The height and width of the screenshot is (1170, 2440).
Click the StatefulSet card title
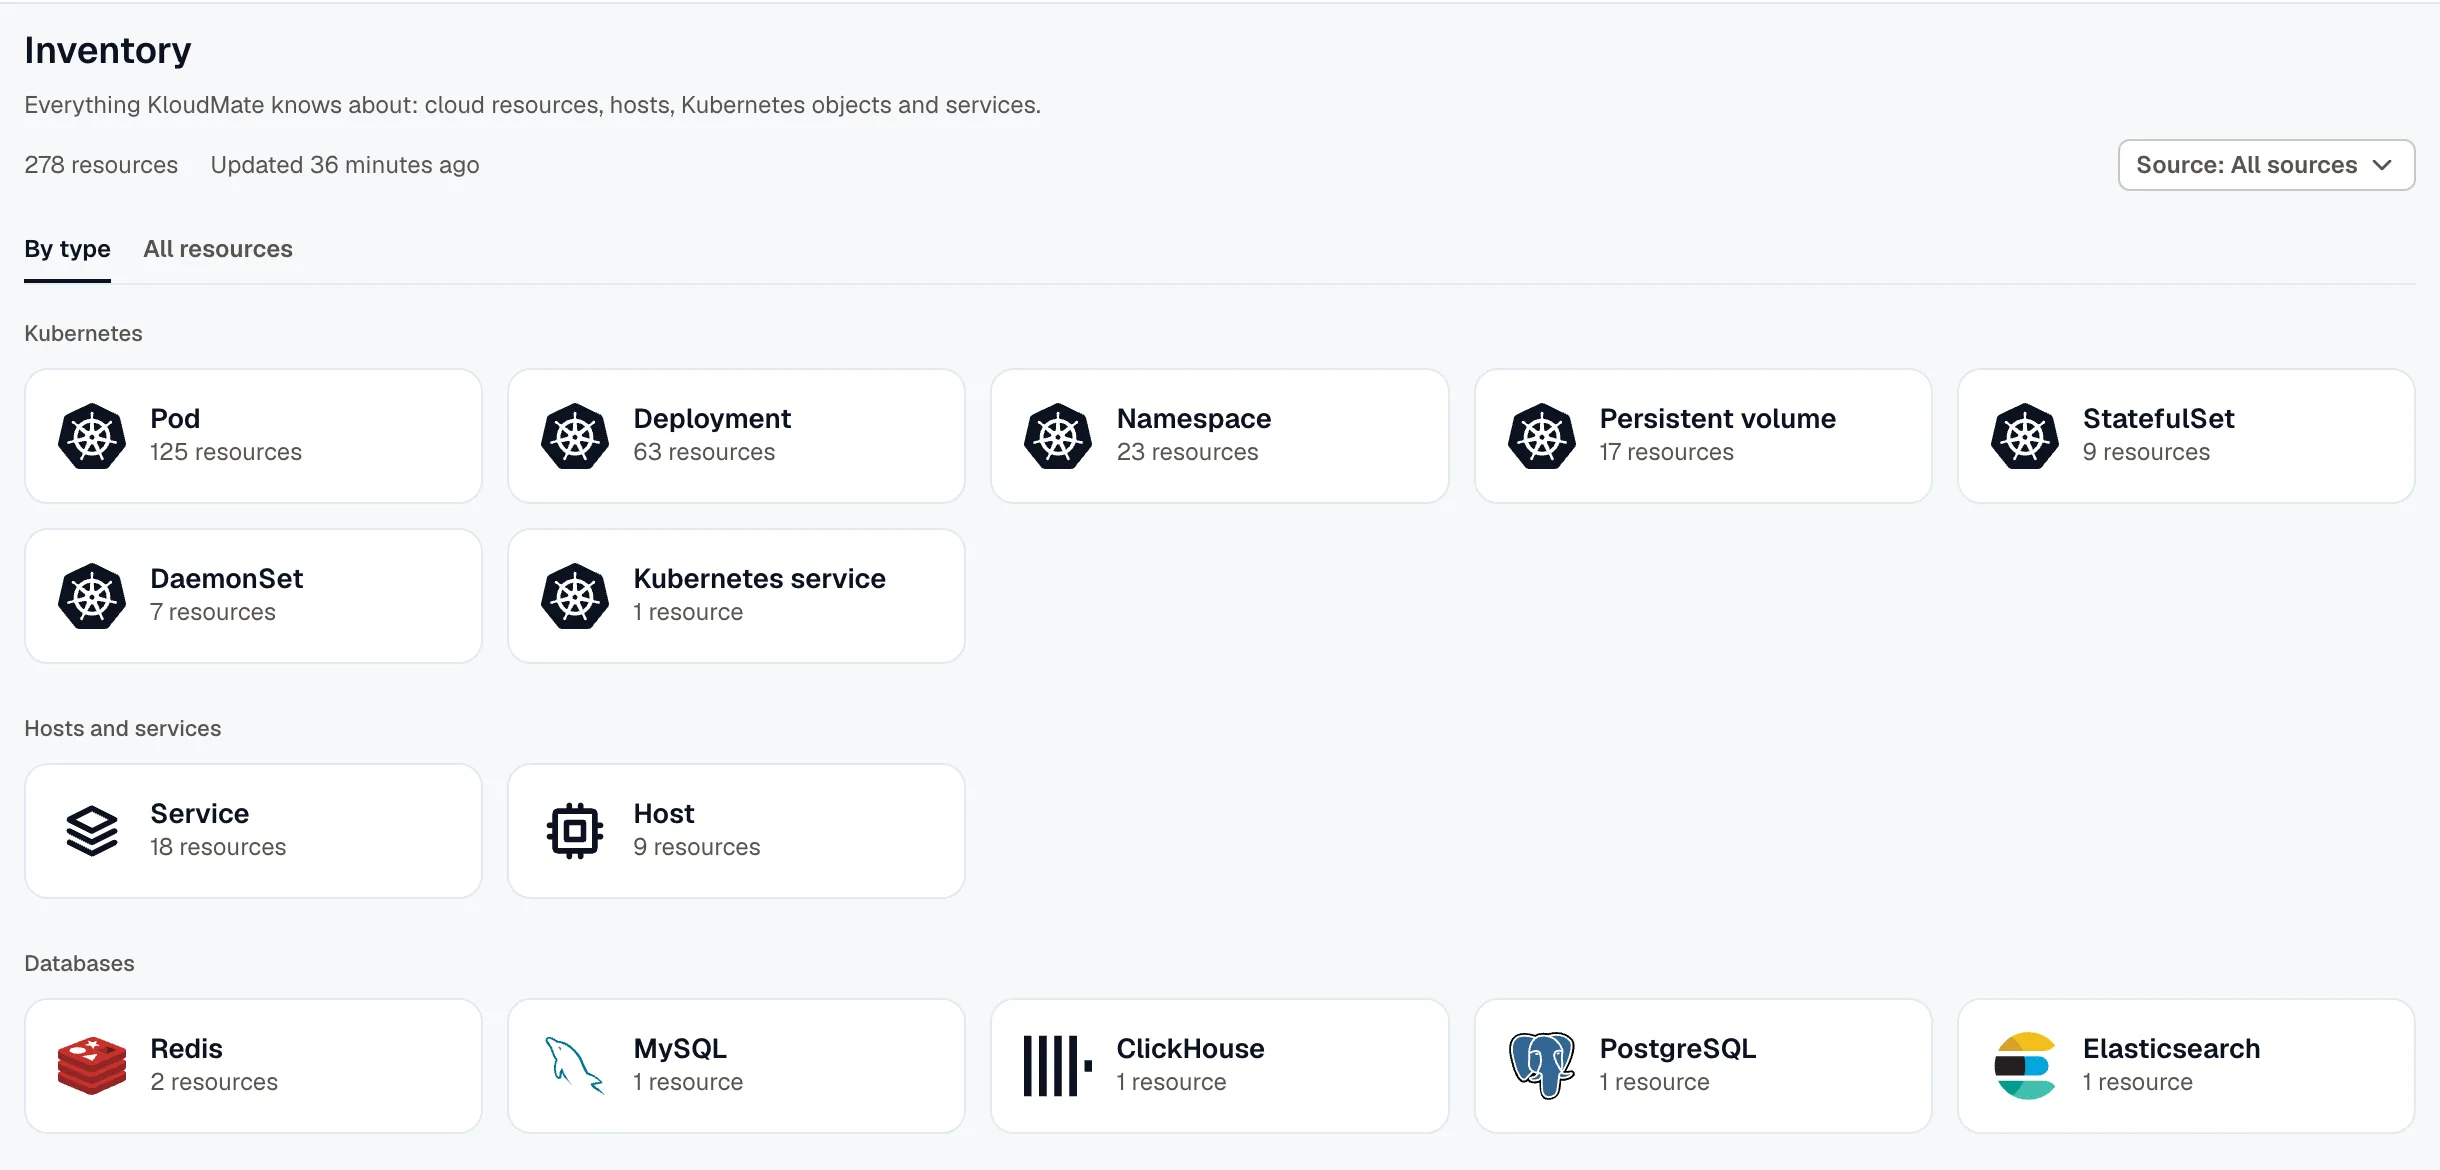(x=2158, y=418)
